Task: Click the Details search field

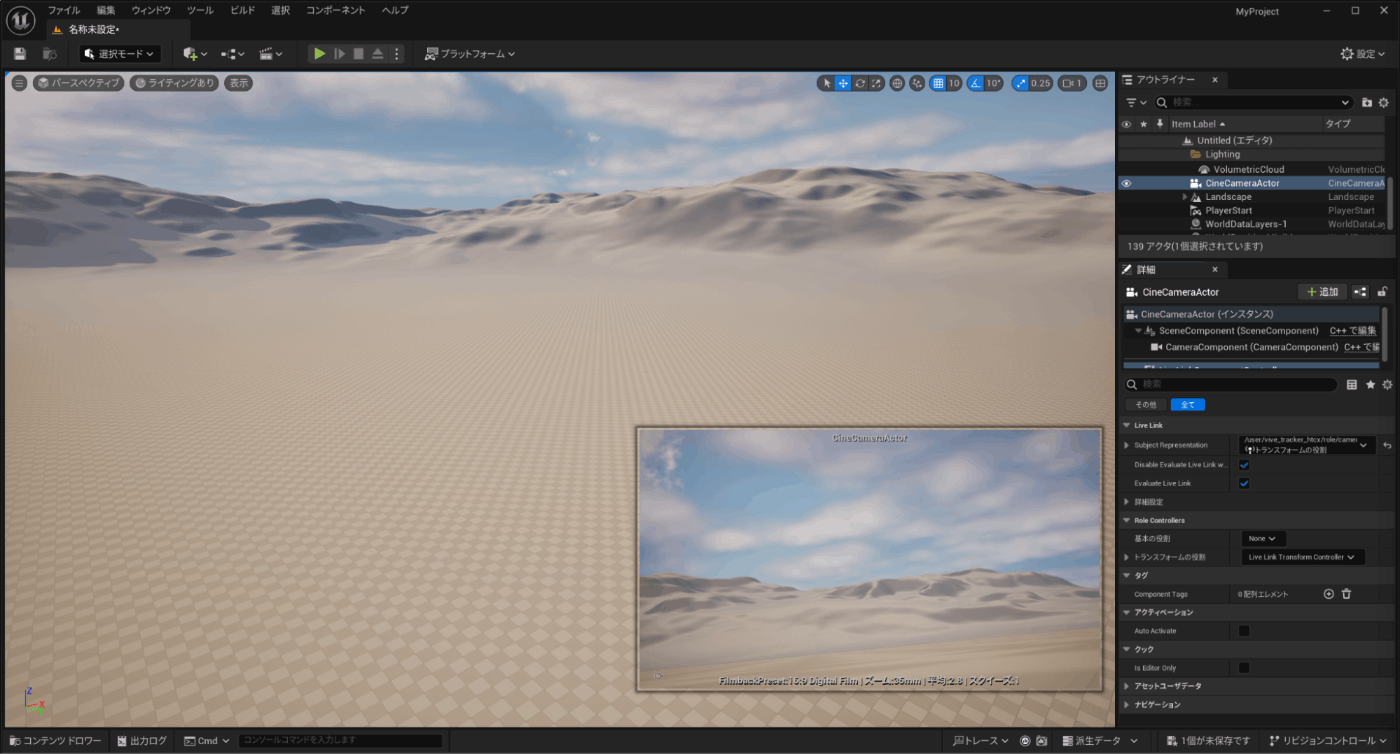Action: 1230,384
